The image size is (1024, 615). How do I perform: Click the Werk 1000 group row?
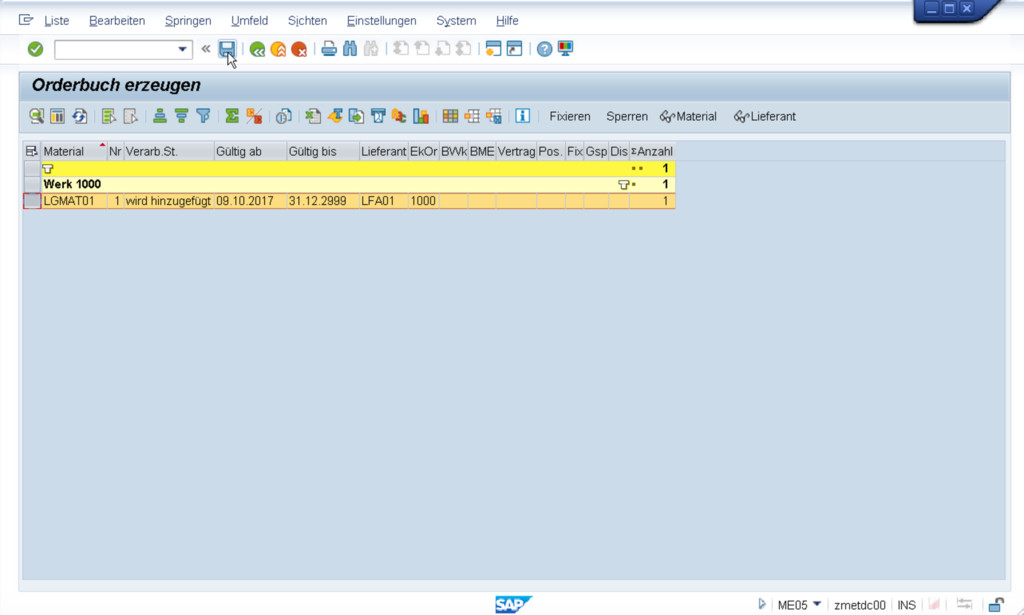(x=358, y=185)
